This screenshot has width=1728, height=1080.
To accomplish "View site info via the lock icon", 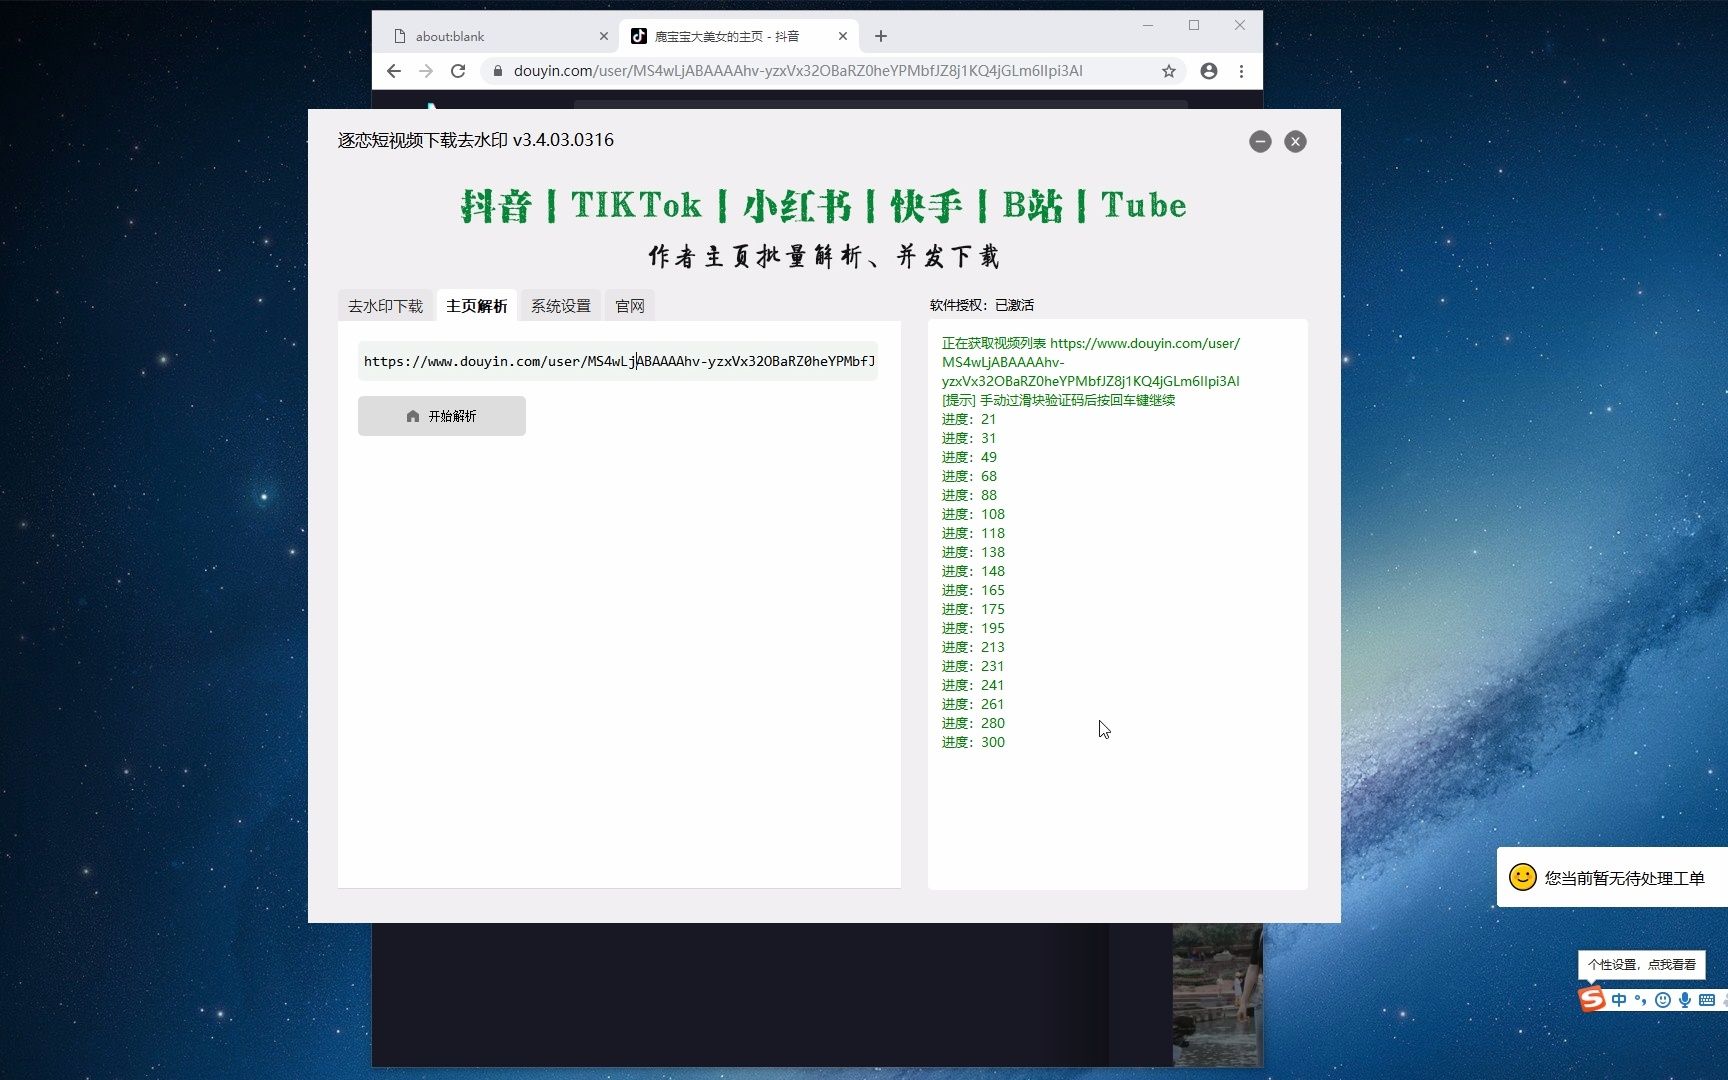I will coord(497,71).
